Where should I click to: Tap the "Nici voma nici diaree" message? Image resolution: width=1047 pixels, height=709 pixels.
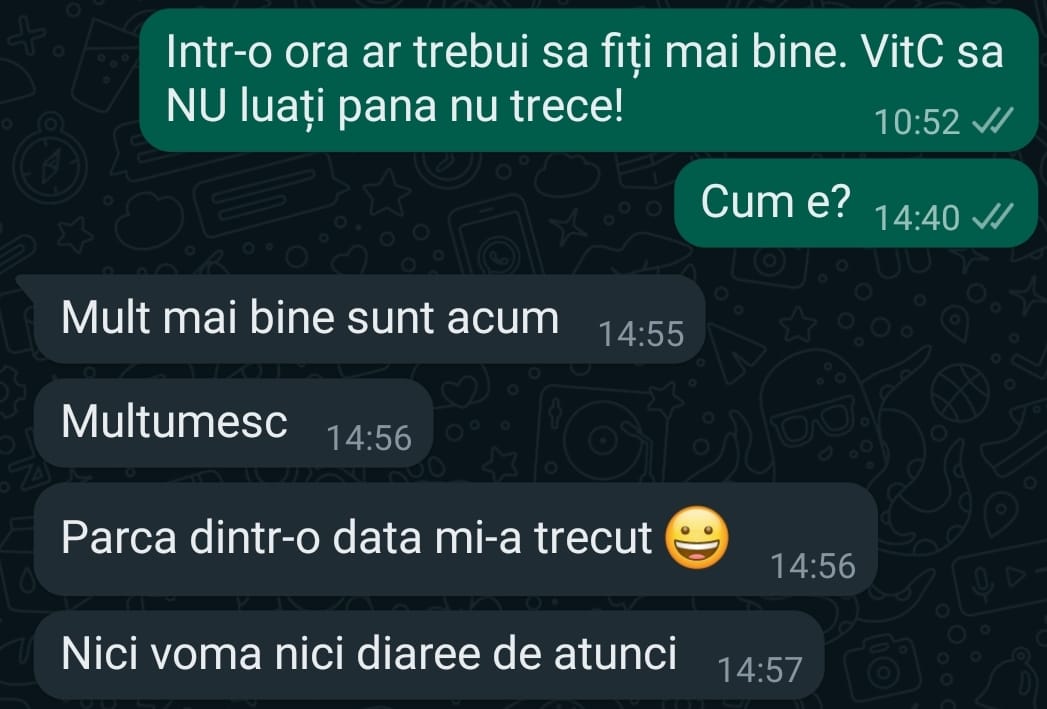coord(428,655)
